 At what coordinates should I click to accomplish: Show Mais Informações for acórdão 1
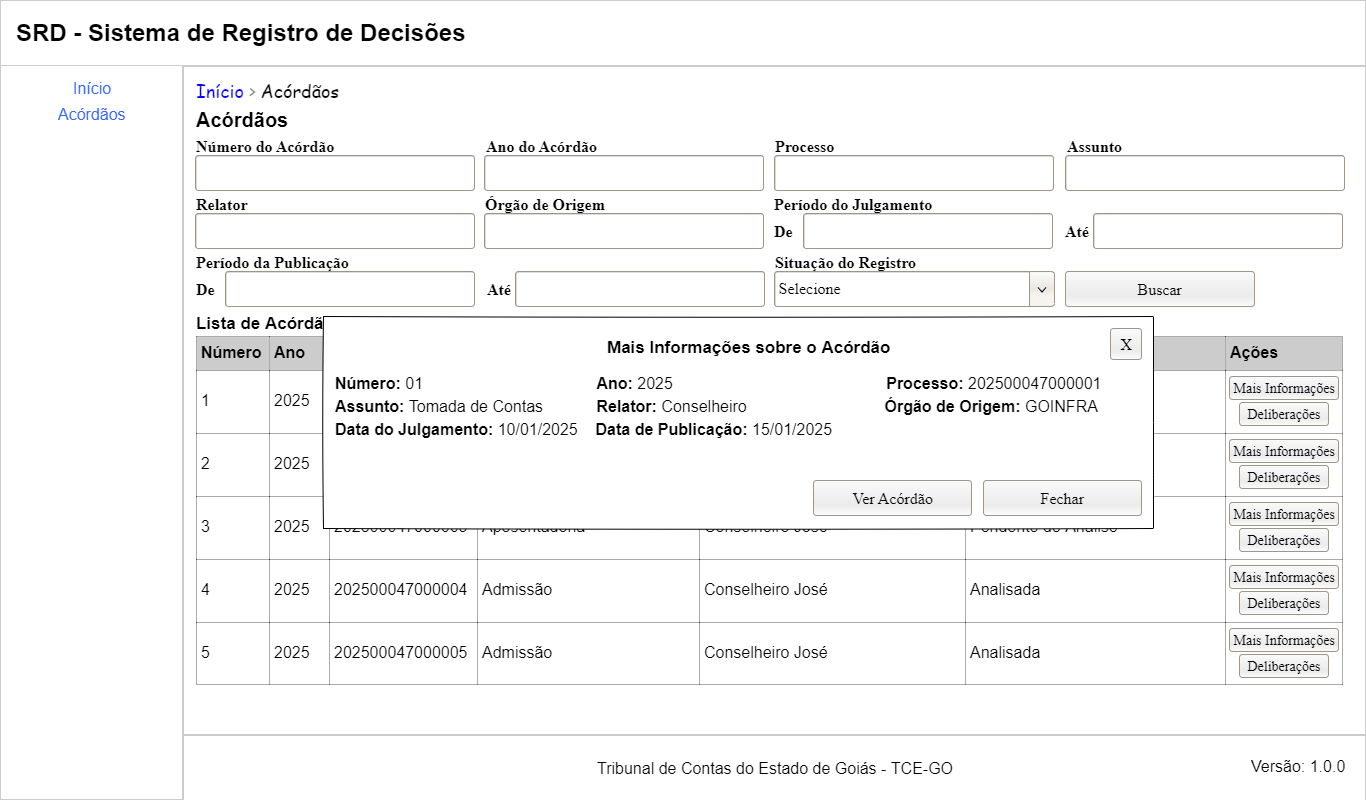pyautogui.click(x=1283, y=388)
